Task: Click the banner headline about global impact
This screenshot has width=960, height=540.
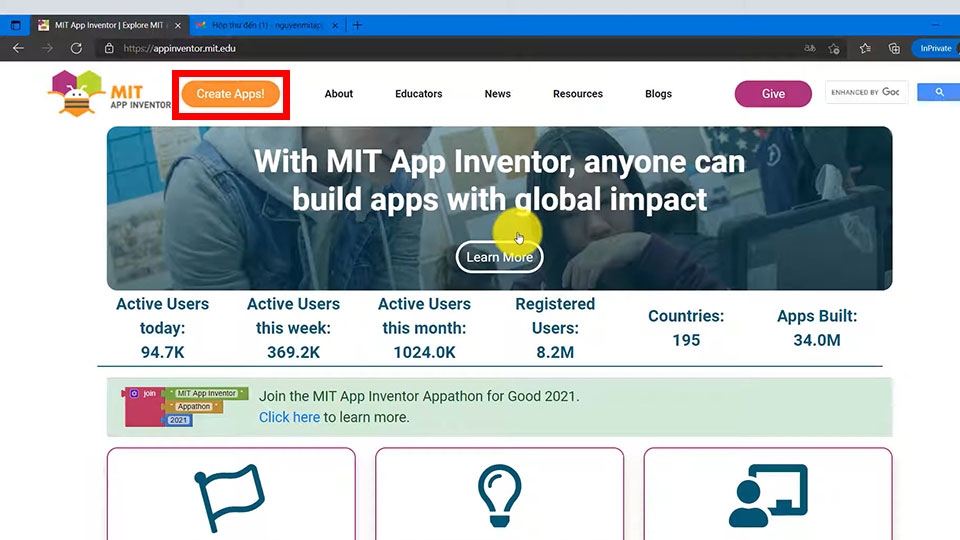Action: [500, 181]
